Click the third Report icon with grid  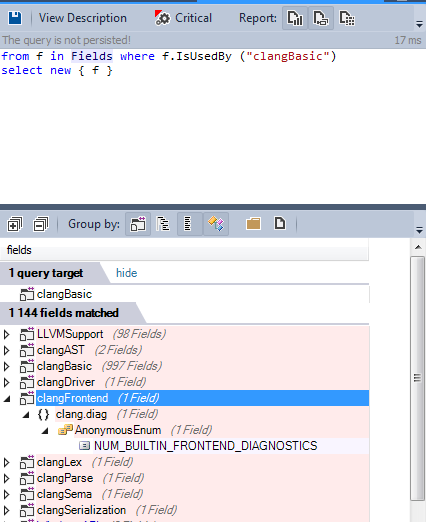pos(347,18)
